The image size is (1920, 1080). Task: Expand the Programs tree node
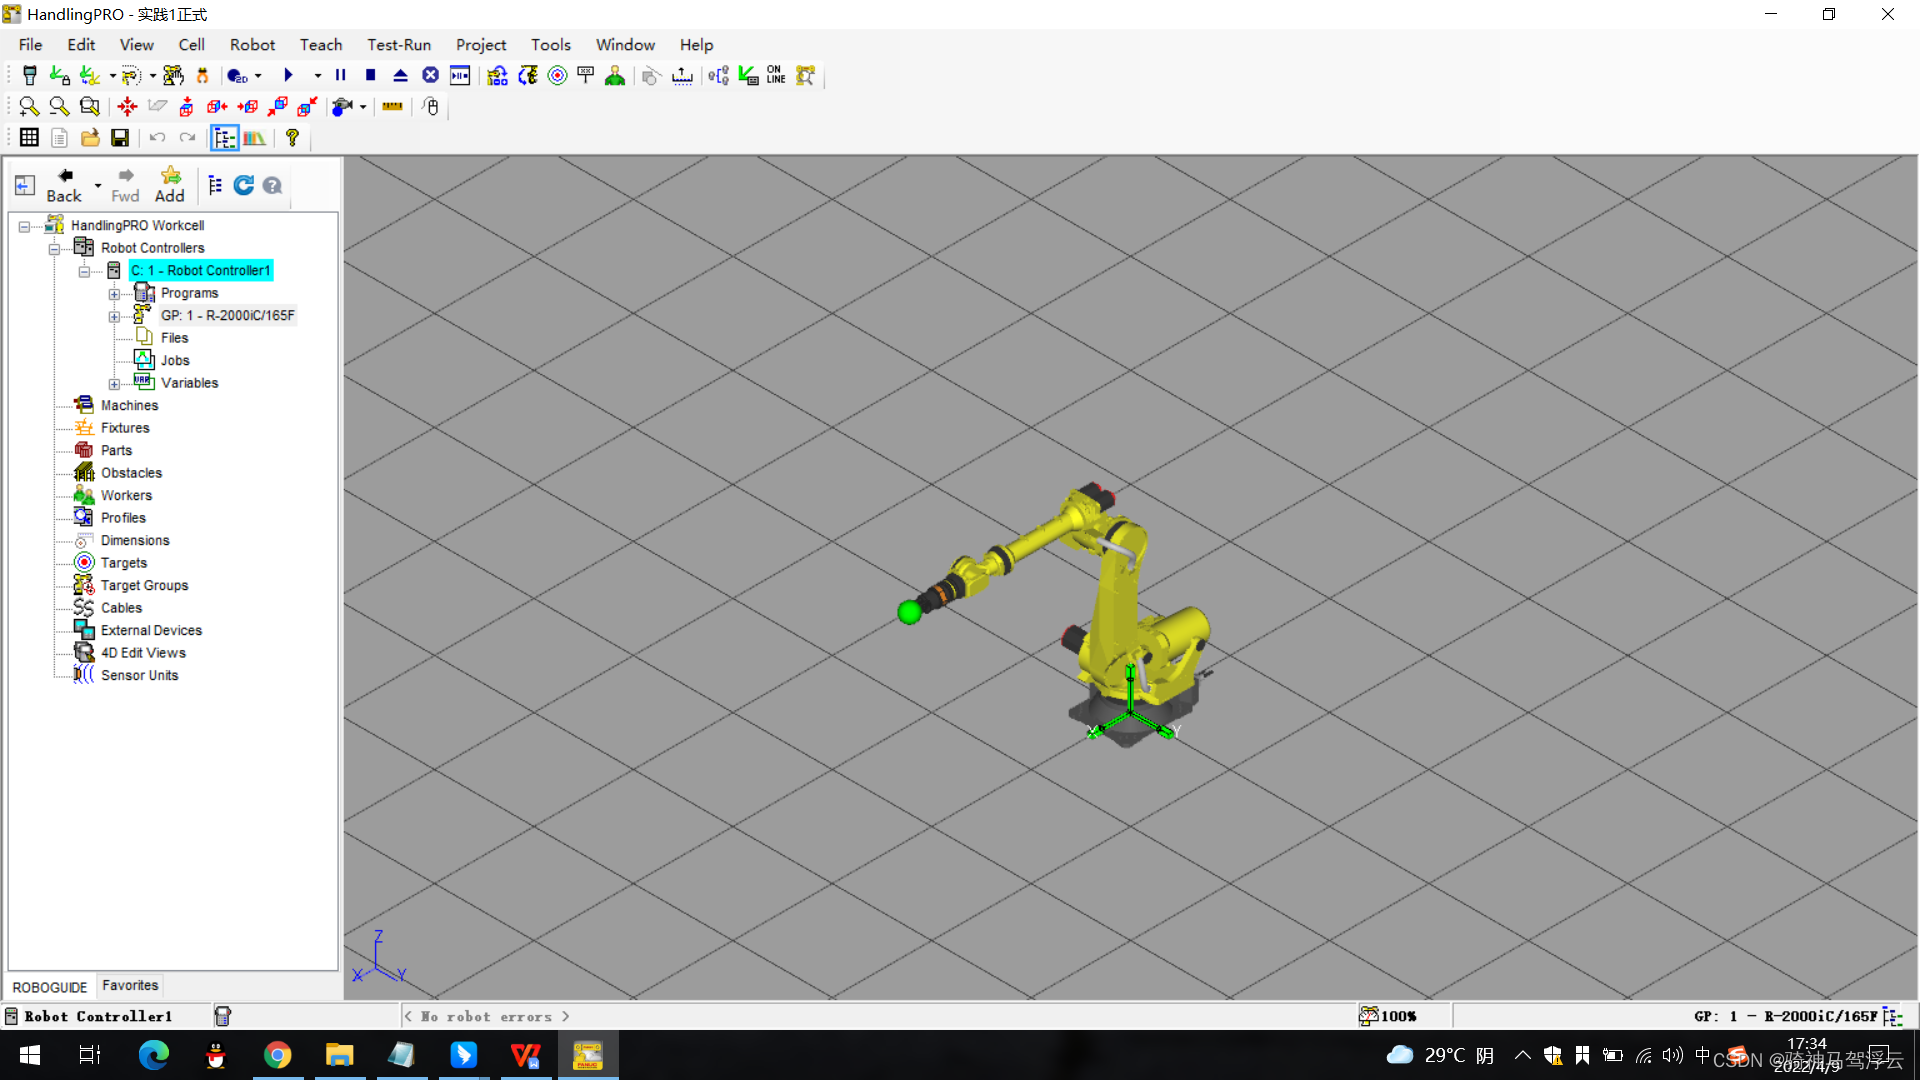click(x=114, y=294)
